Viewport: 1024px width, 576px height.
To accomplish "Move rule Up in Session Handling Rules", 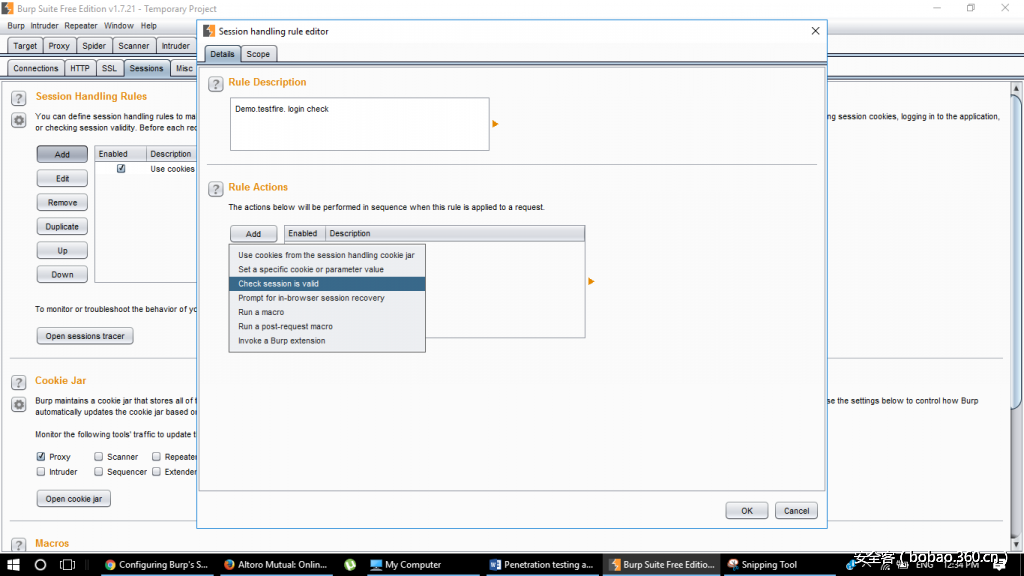I will pyautogui.click(x=62, y=251).
